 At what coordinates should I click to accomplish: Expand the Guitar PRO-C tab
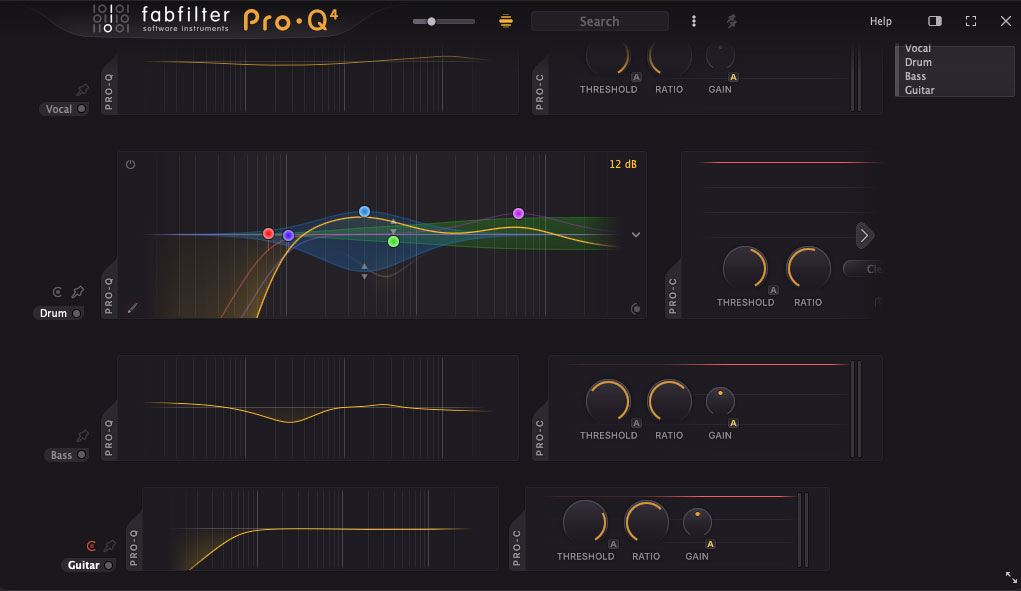pyautogui.click(x=516, y=544)
